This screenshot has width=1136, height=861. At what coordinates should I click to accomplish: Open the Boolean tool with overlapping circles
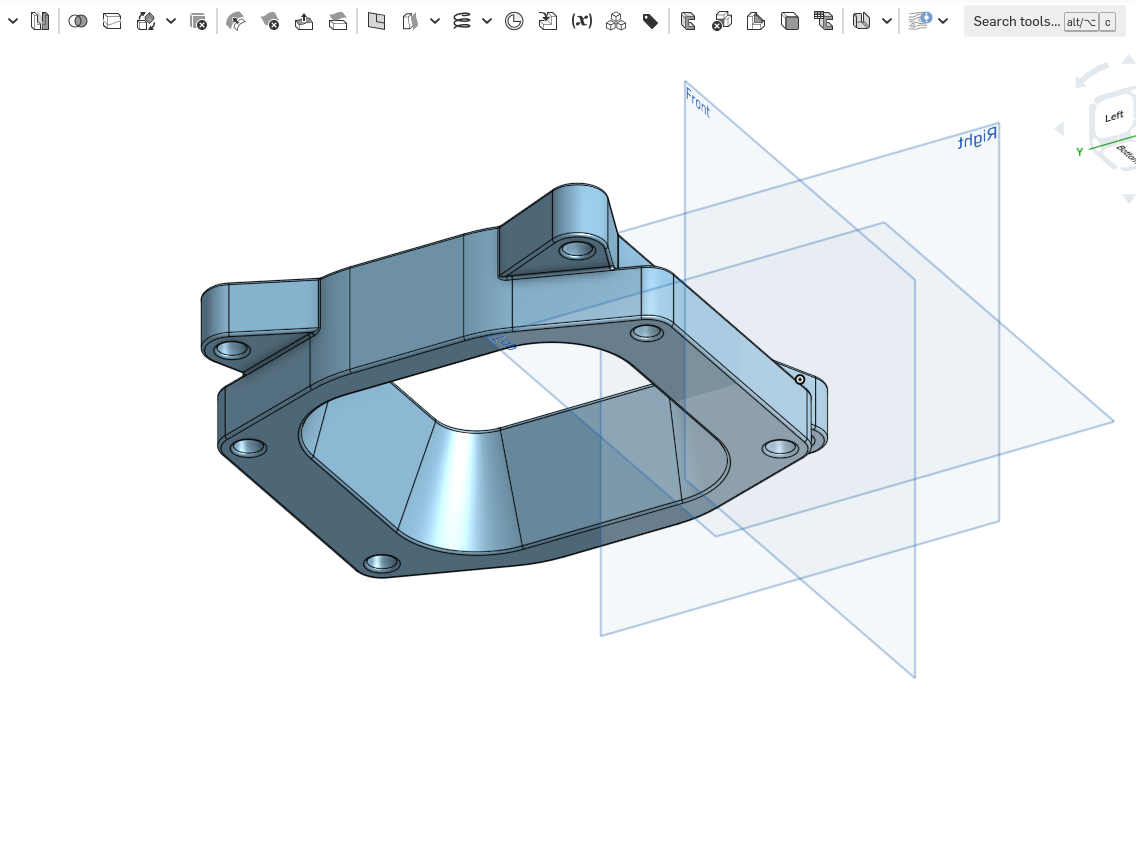coord(78,21)
